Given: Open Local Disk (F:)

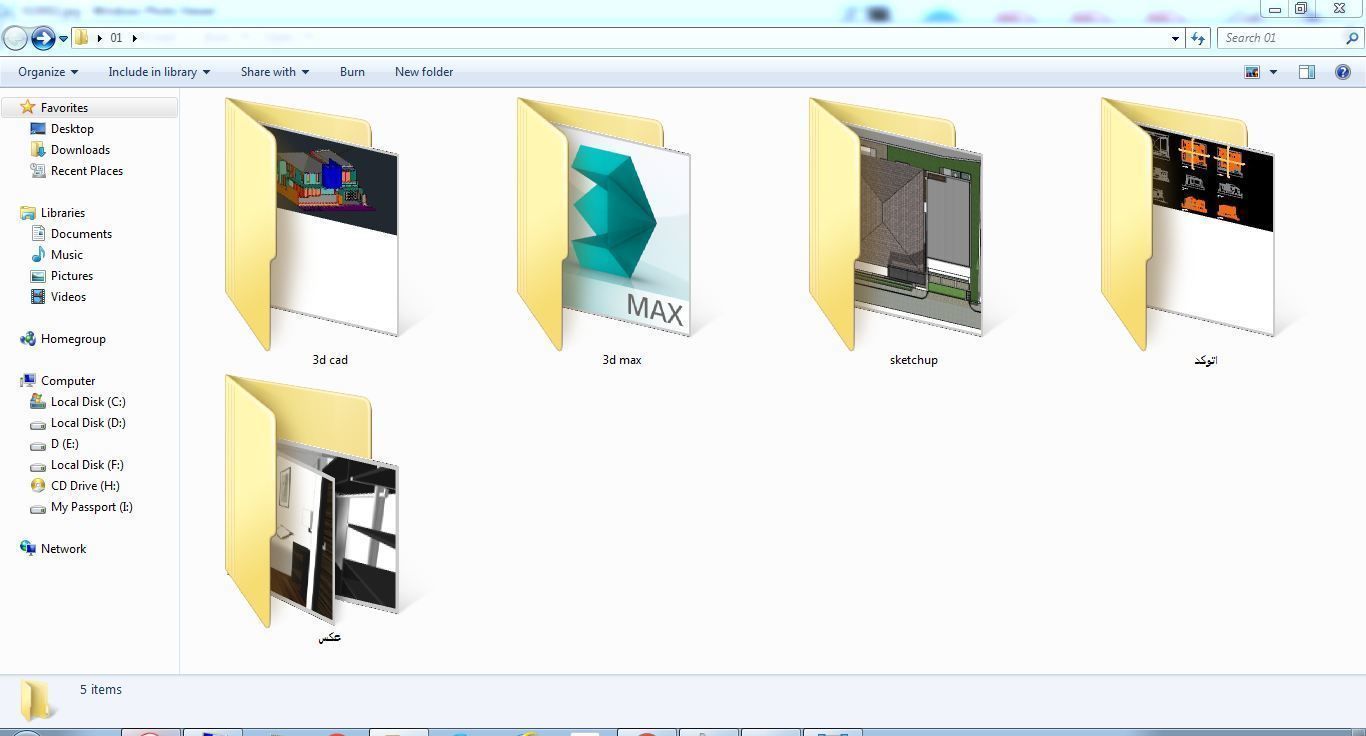Looking at the screenshot, I should point(87,465).
